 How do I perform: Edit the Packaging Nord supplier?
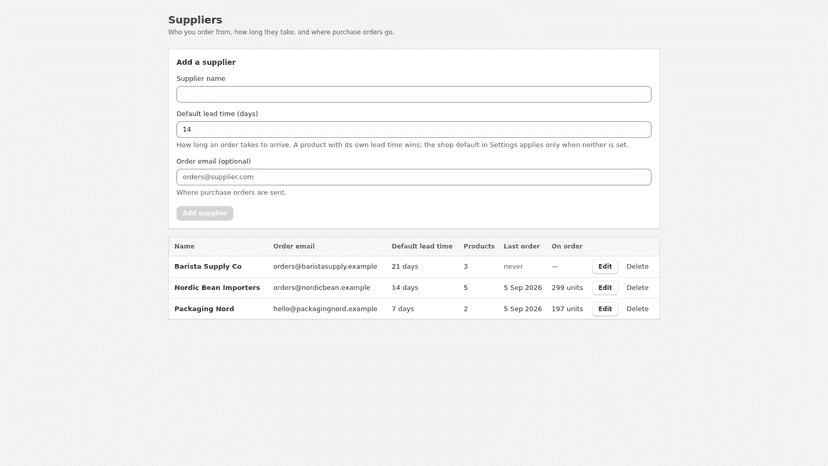(x=605, y=309)
